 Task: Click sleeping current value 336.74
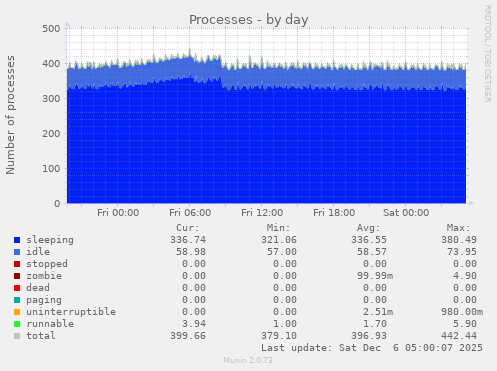188,240
